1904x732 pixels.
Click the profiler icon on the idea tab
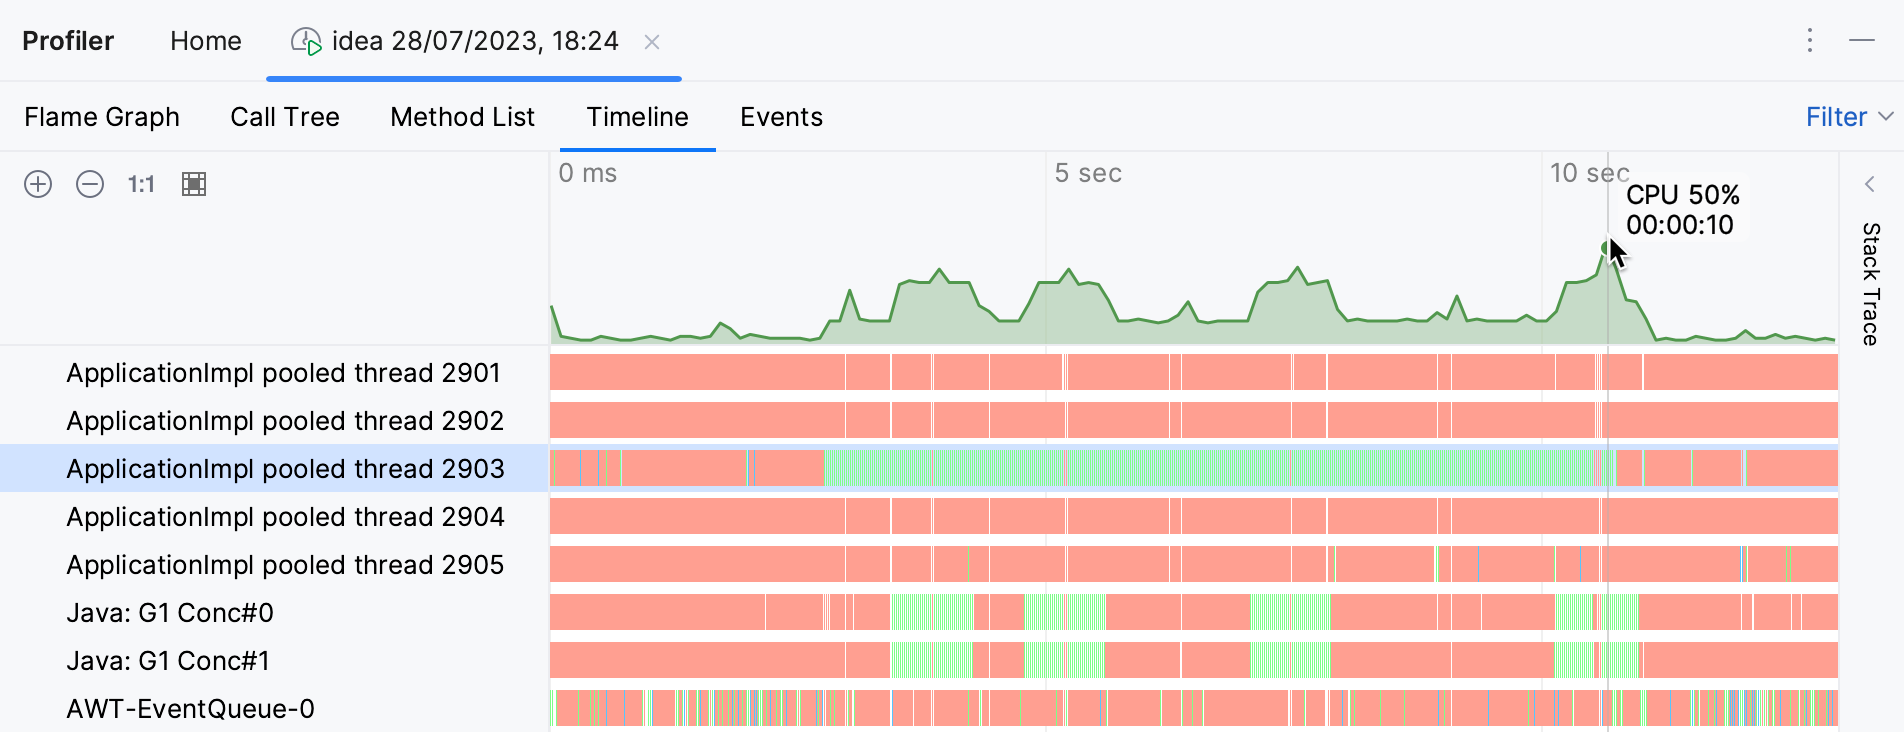click(x=305, y=41)
